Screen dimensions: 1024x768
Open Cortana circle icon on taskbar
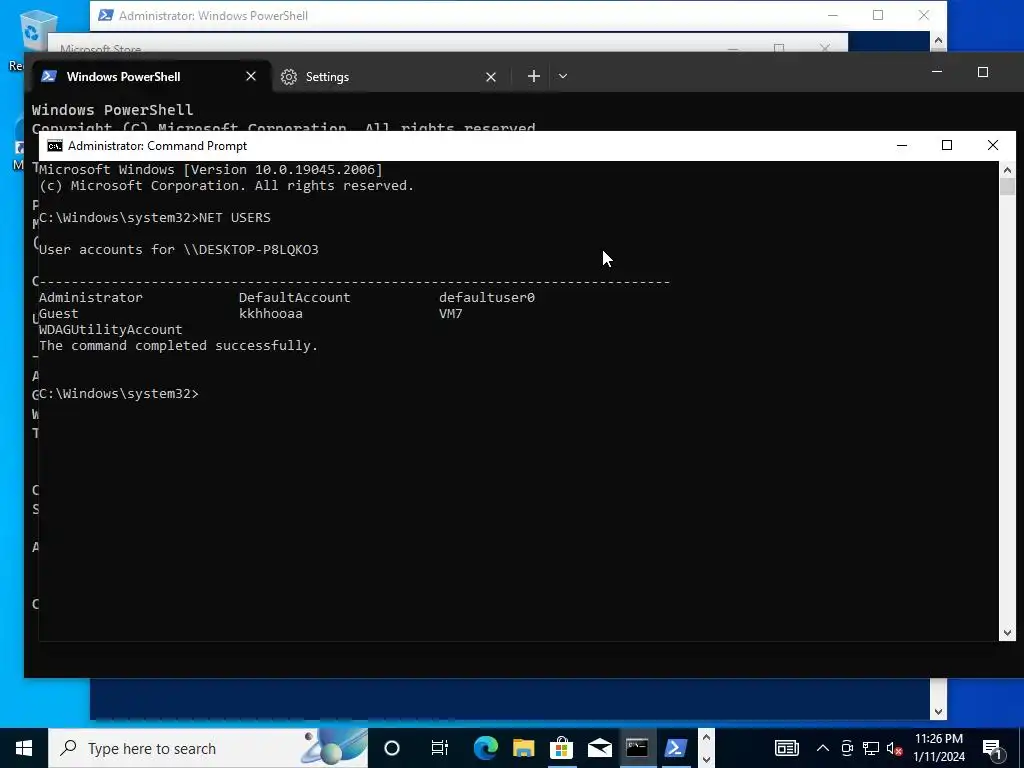pyautogui.click(x=392, y=748)
